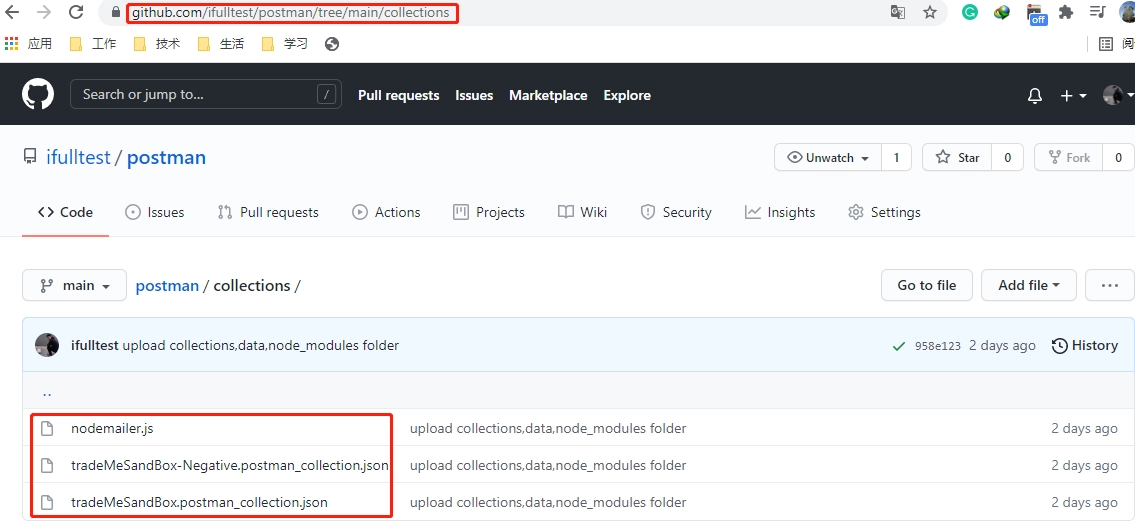This screenshot has width=1135, height=528.
Task: Click the browser back arrow
Action: click(x=12, y=12)
